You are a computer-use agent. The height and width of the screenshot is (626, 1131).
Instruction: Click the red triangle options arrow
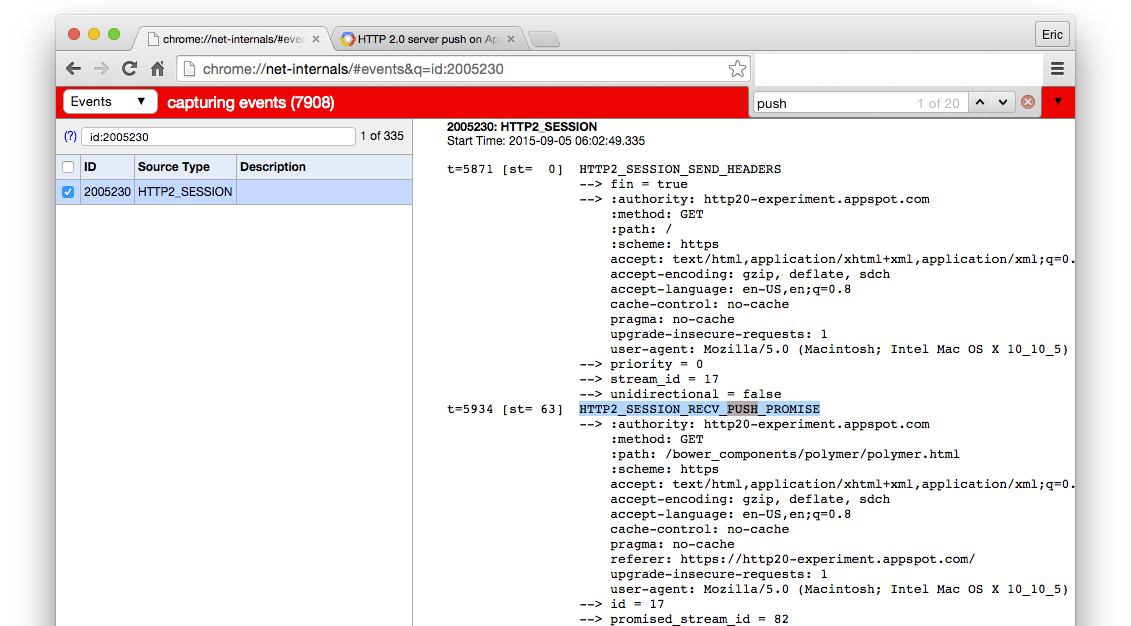[x=1058, y=102]
